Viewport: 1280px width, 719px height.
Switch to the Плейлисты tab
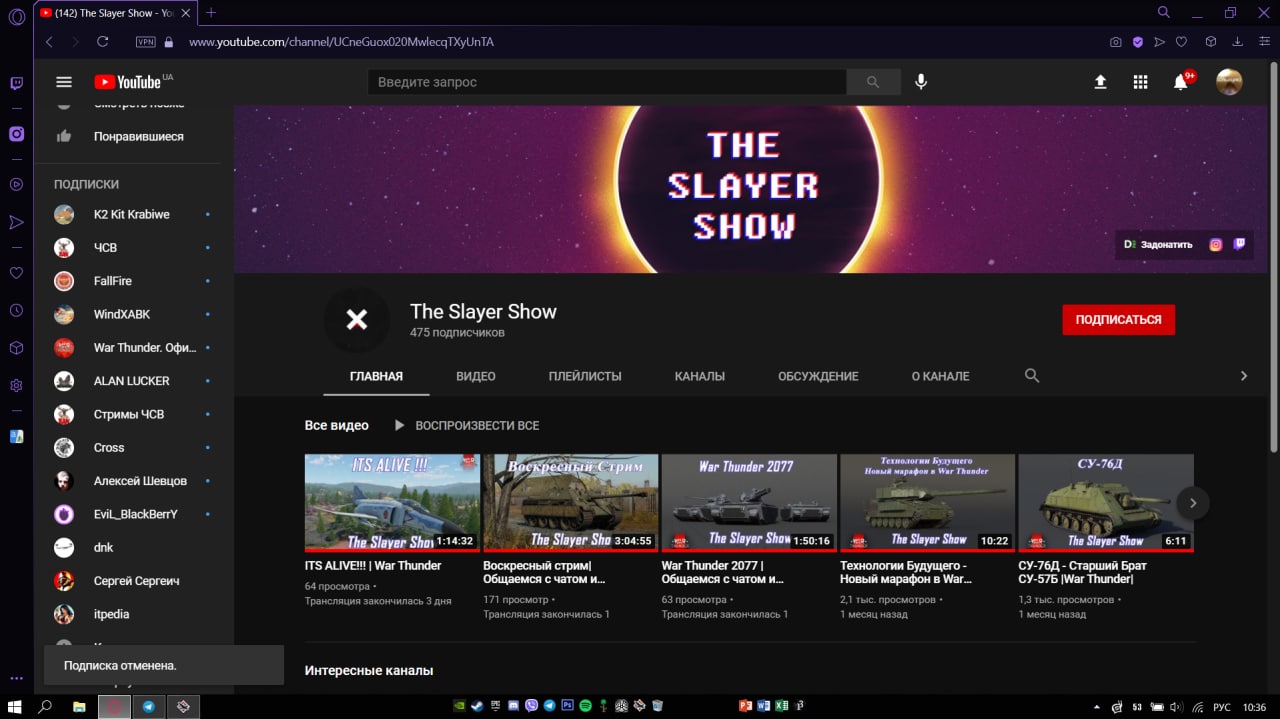[585, 376]
